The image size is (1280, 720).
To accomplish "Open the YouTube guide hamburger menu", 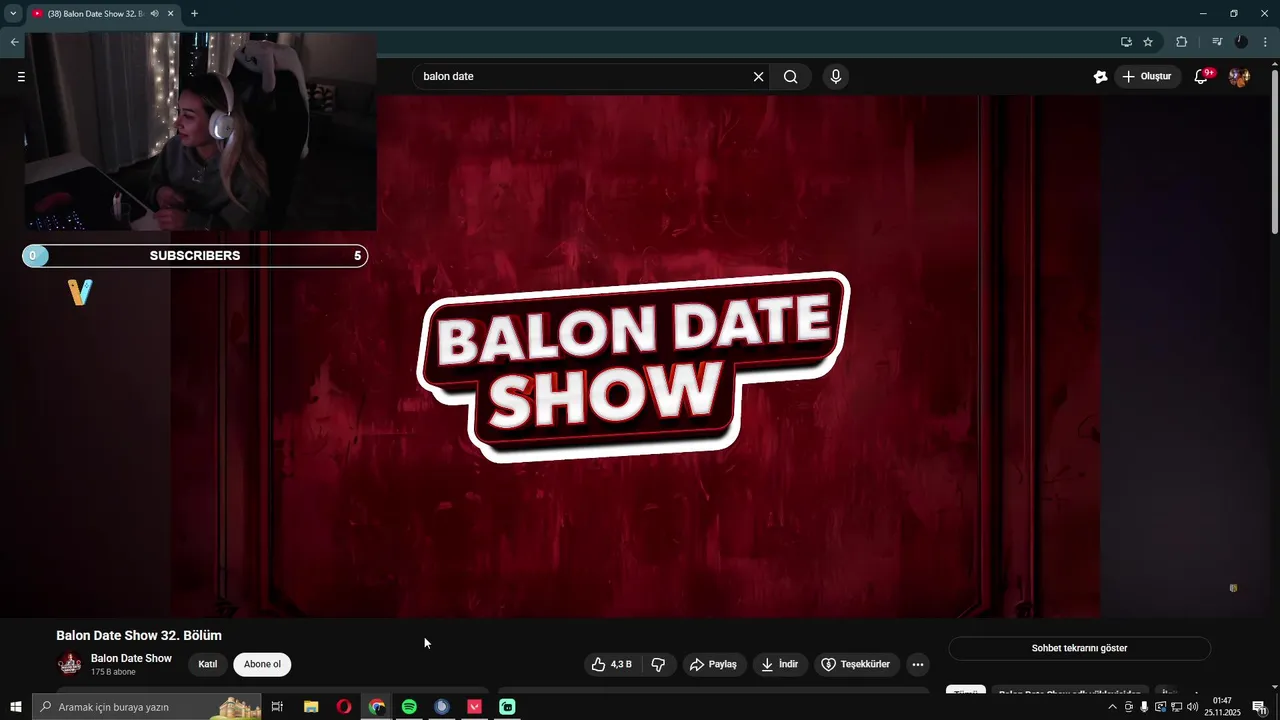I will pos(21,76).
